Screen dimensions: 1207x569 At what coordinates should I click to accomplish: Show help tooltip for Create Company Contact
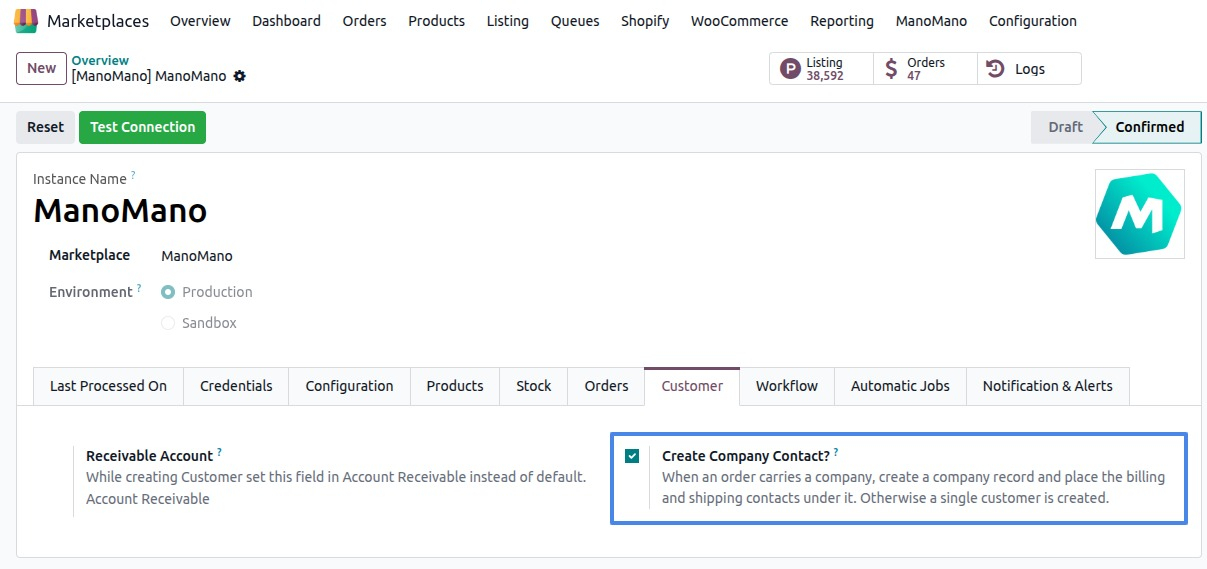click(836, 452)
